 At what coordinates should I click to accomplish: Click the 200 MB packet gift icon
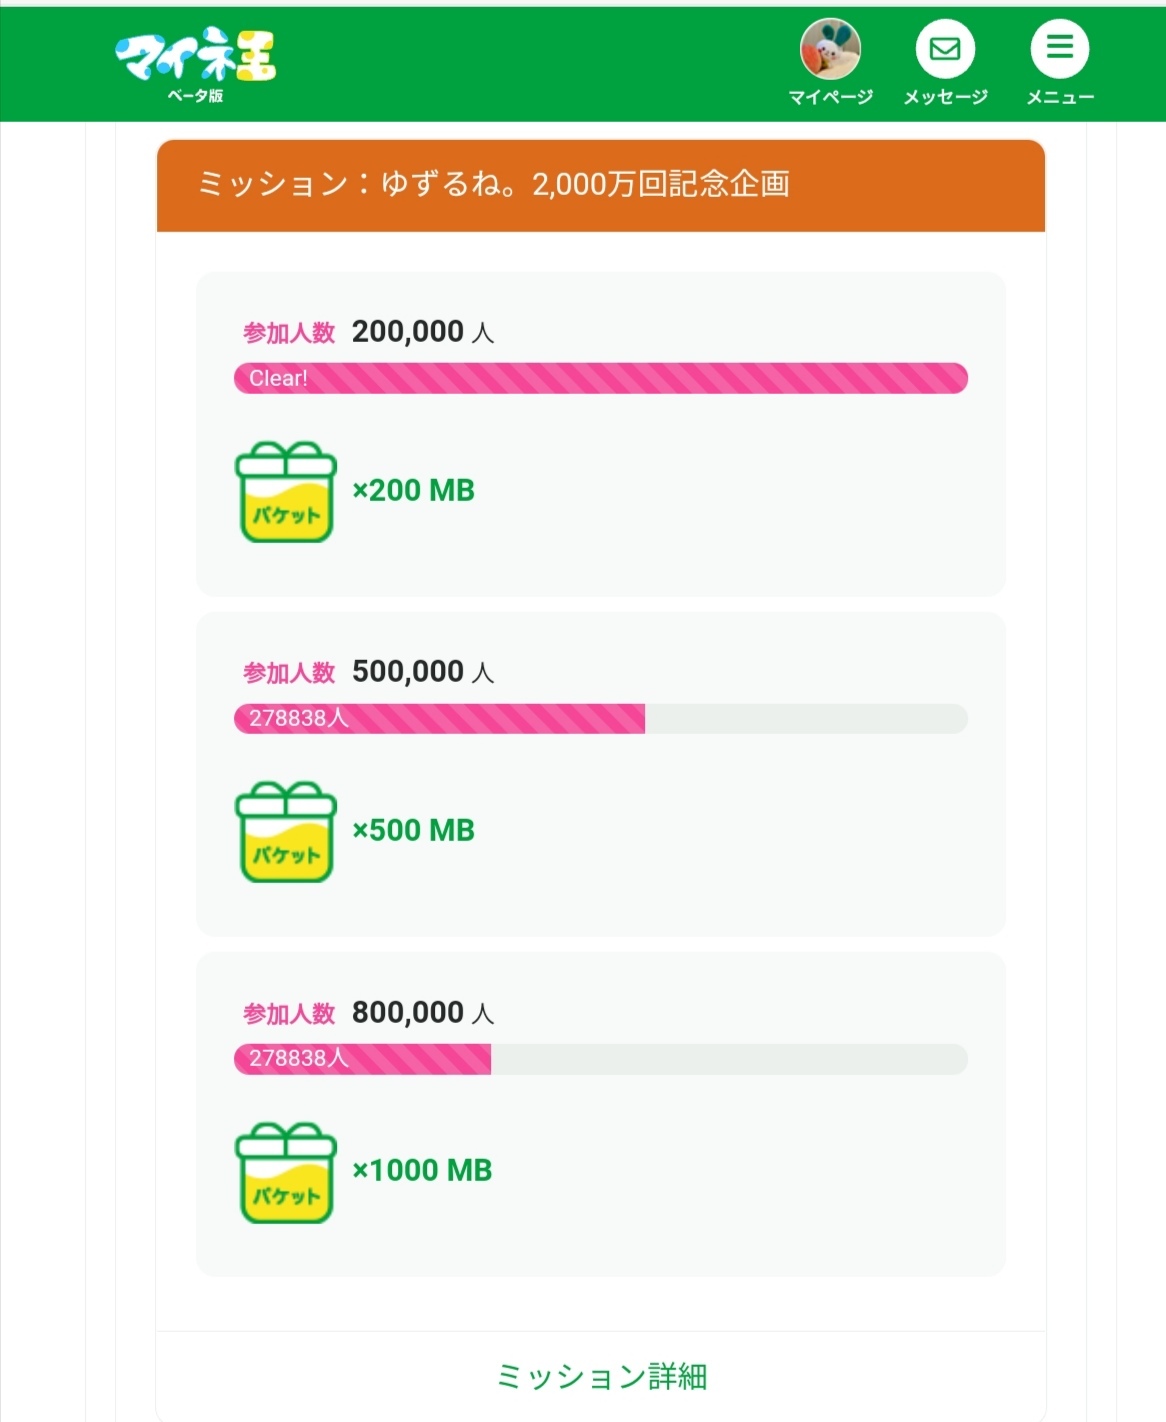[286, 492]
